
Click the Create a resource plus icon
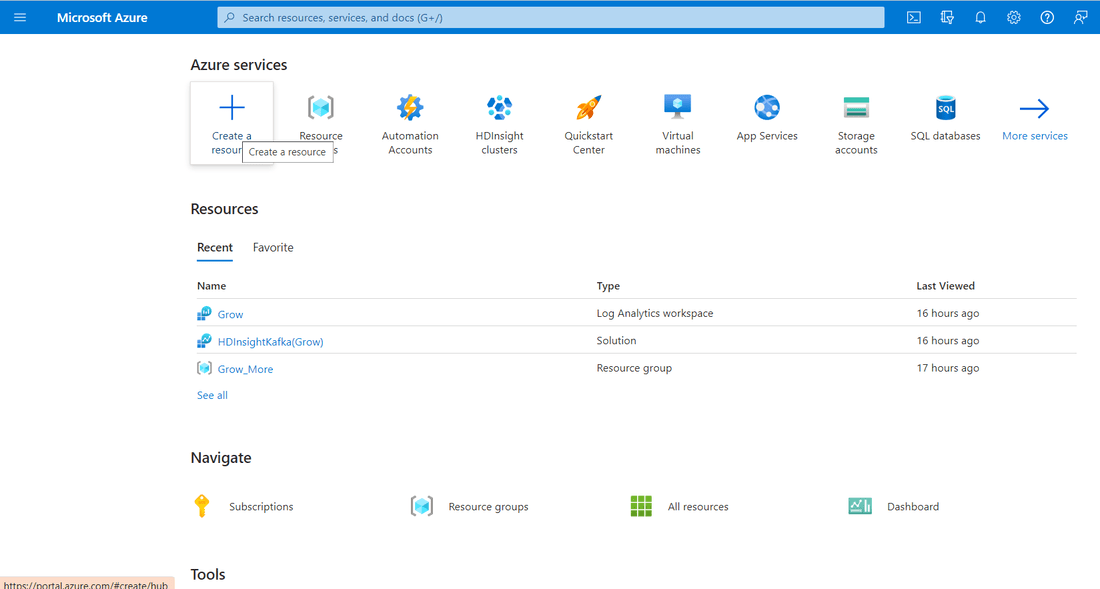[x=232, y=108]
